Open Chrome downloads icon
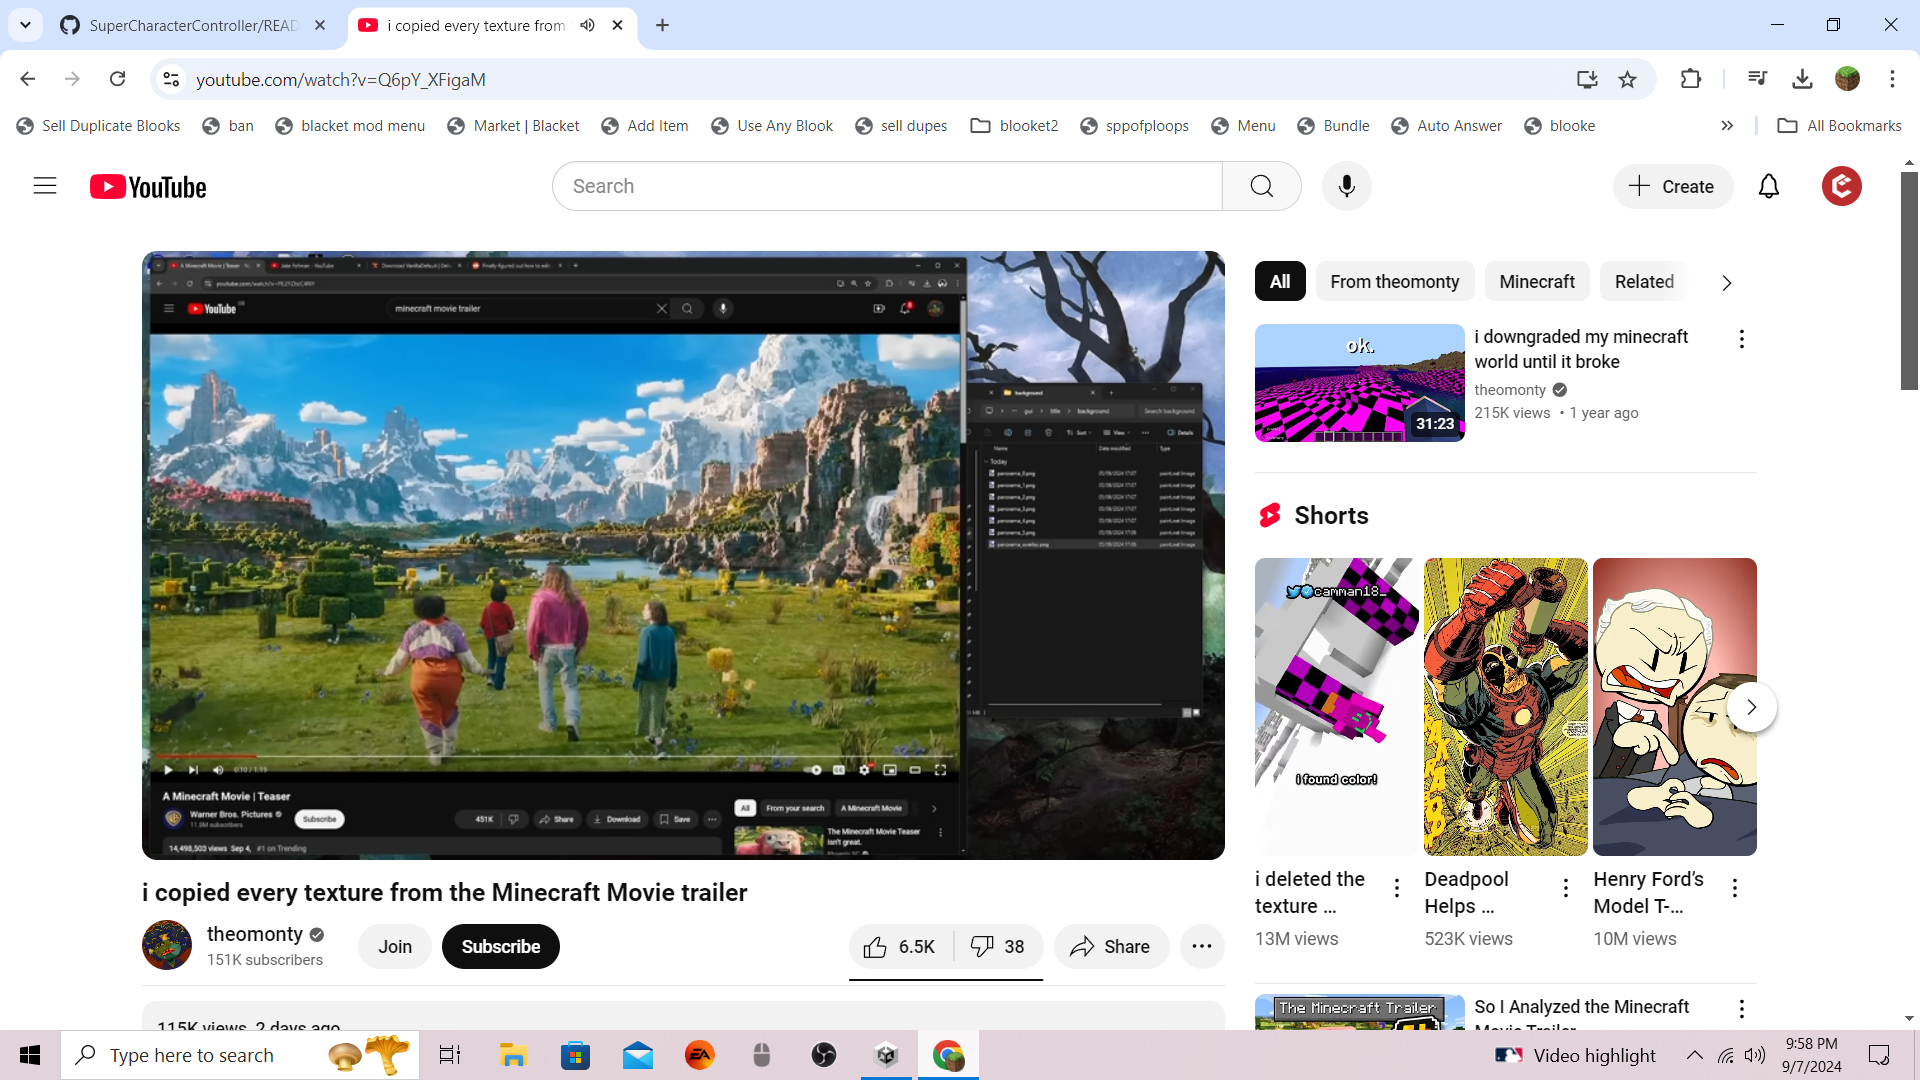Viewport: 1920px width, 1080px height. click(1802, 79)
